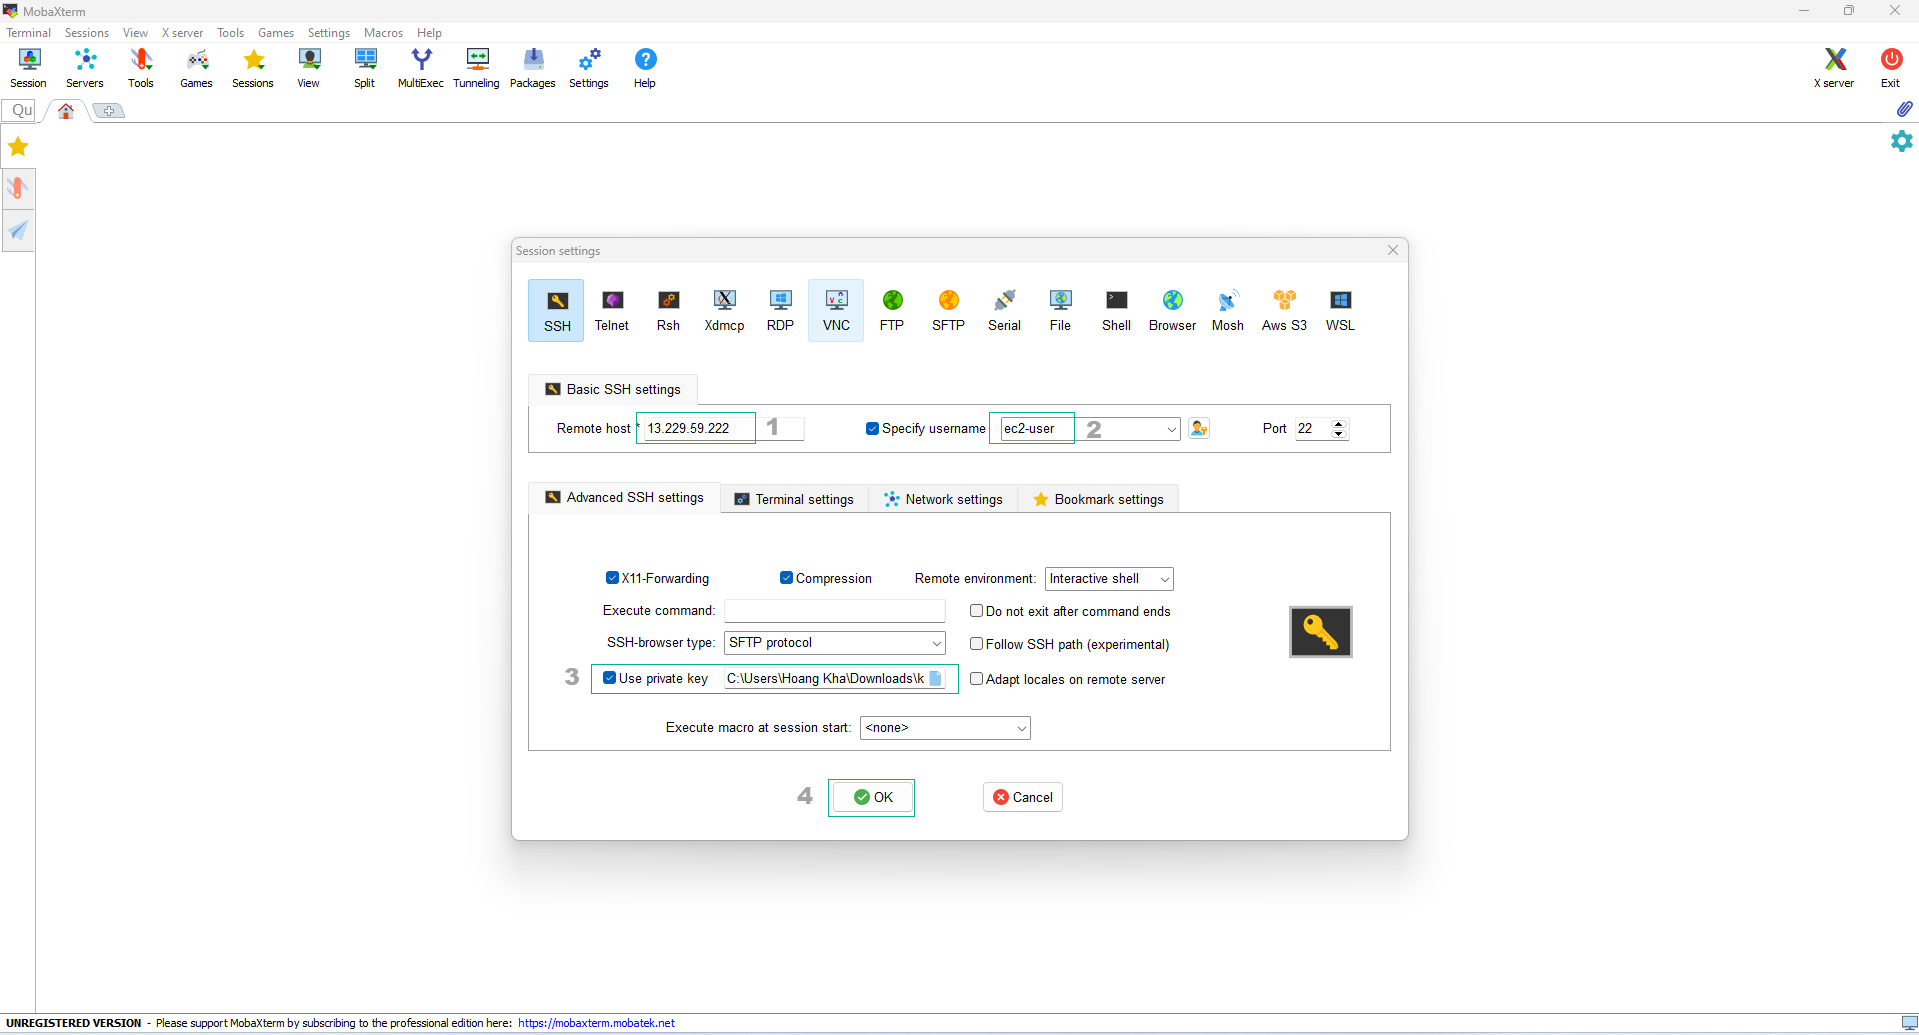1919x1035 pixels.
Task: Click the Quick connect search box
Action: [x=20, y=110]
